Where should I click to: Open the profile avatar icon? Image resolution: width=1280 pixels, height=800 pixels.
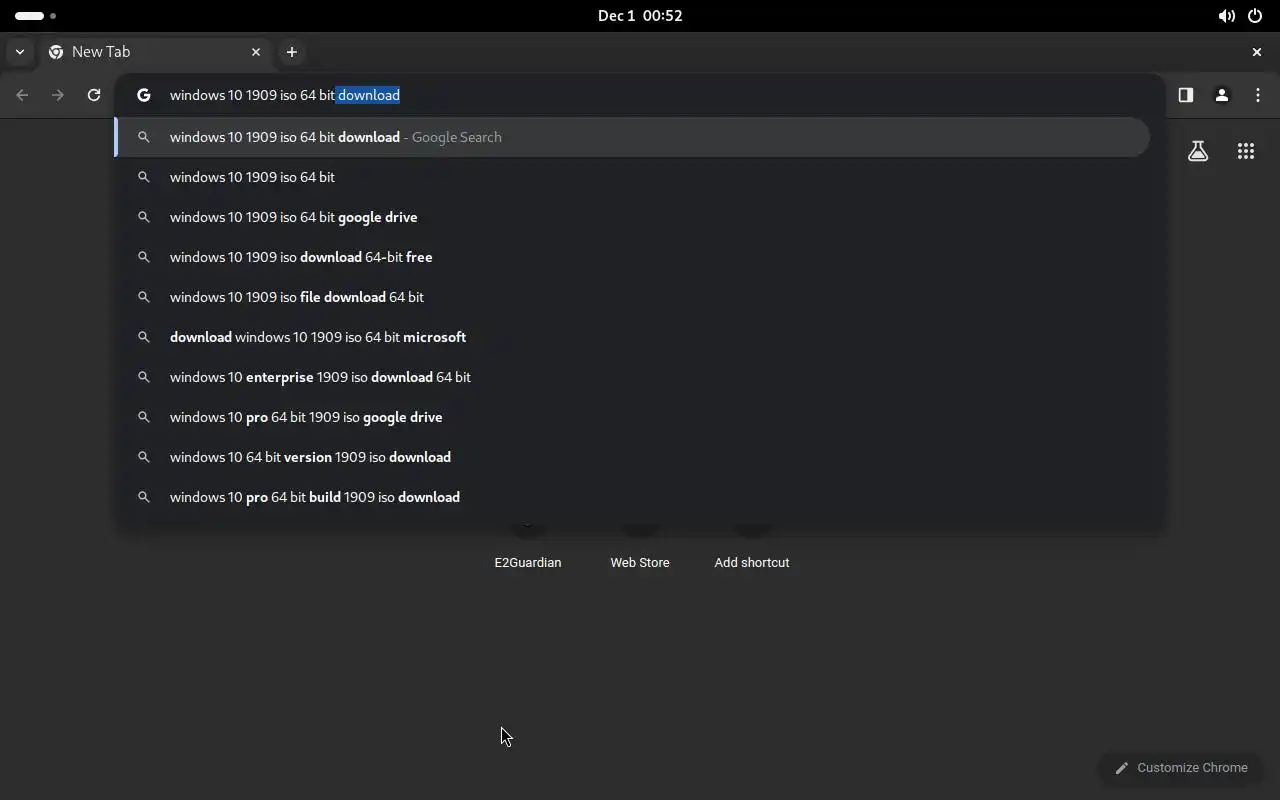[x=1221, y=95]
